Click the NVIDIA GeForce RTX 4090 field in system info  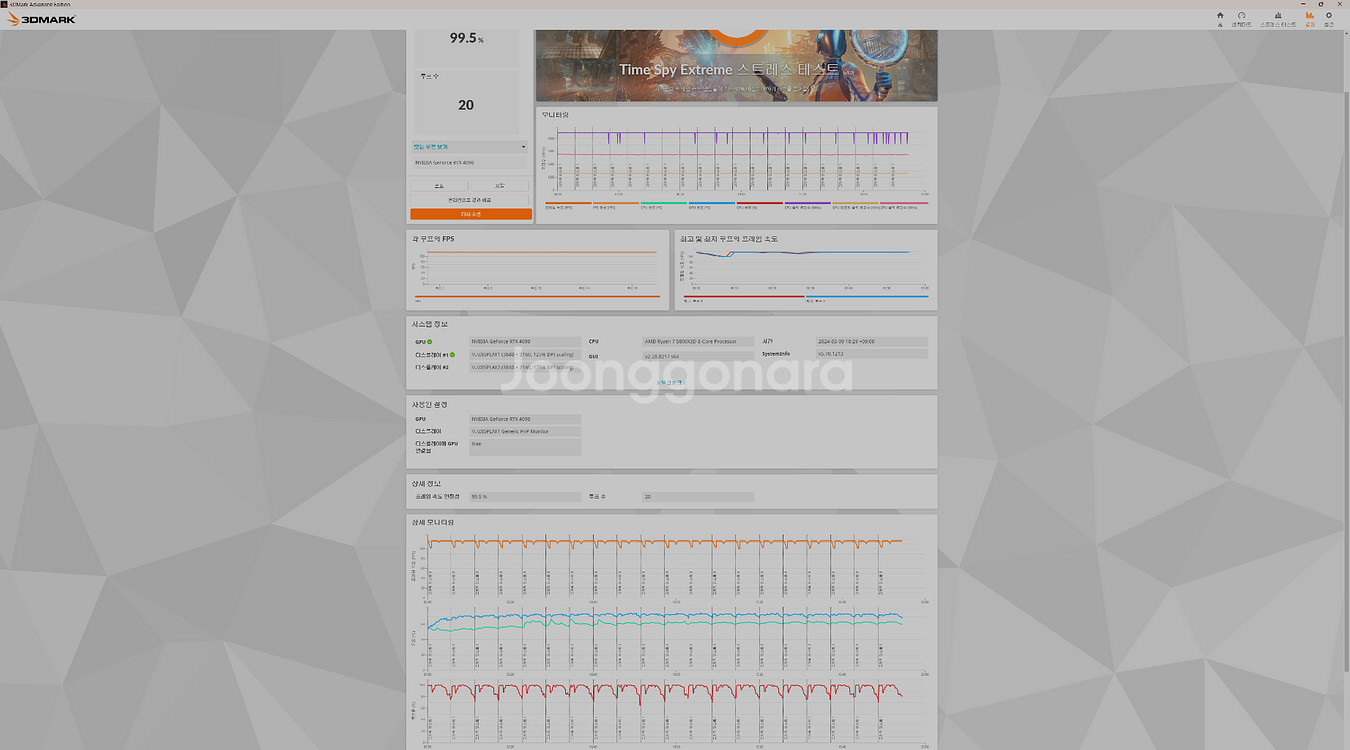point(525,342)
